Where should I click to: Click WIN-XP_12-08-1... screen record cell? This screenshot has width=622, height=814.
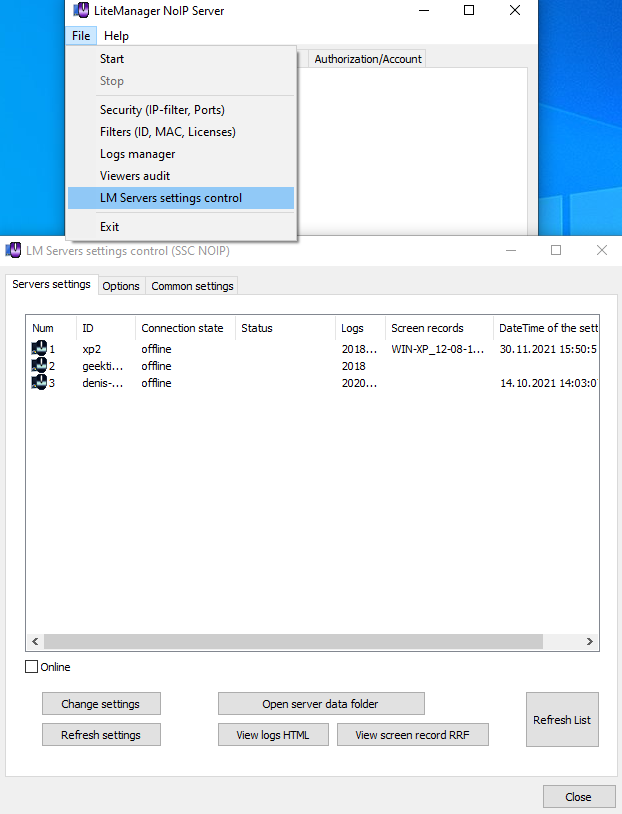438,349
